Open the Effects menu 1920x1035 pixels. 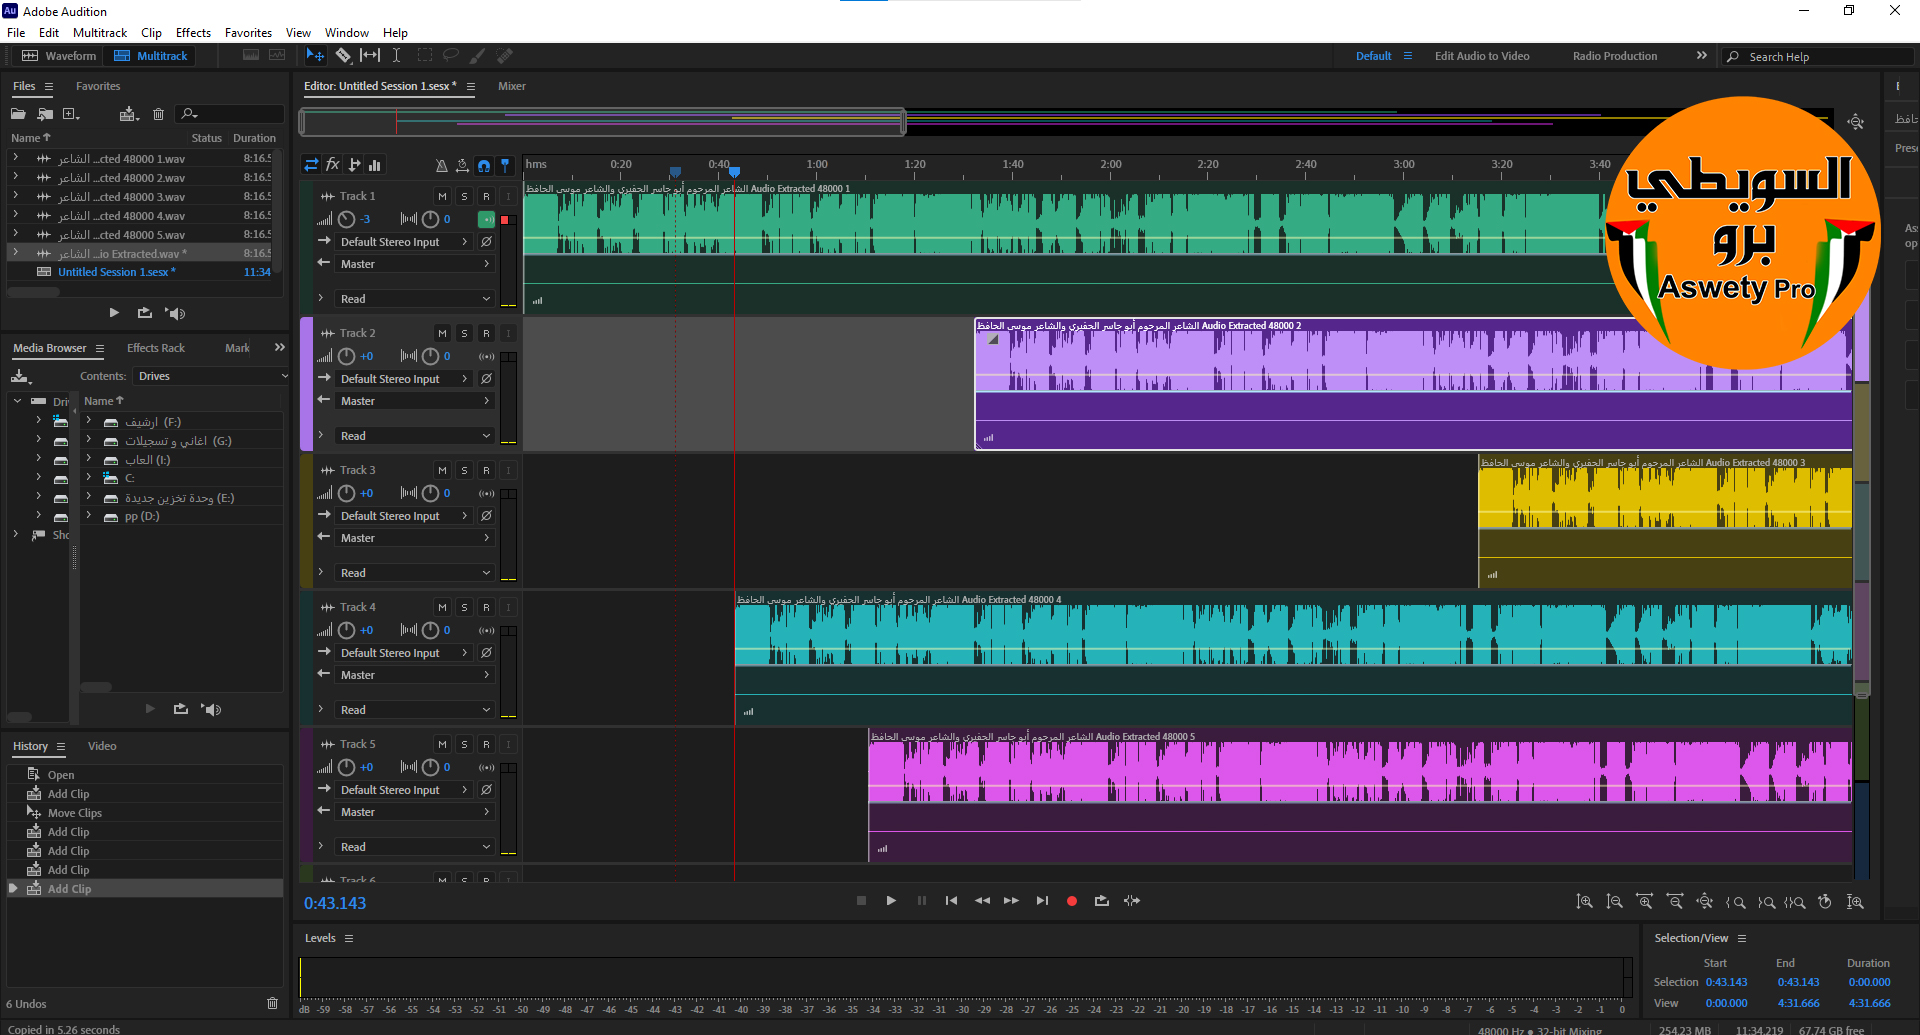tap(193, 33)
